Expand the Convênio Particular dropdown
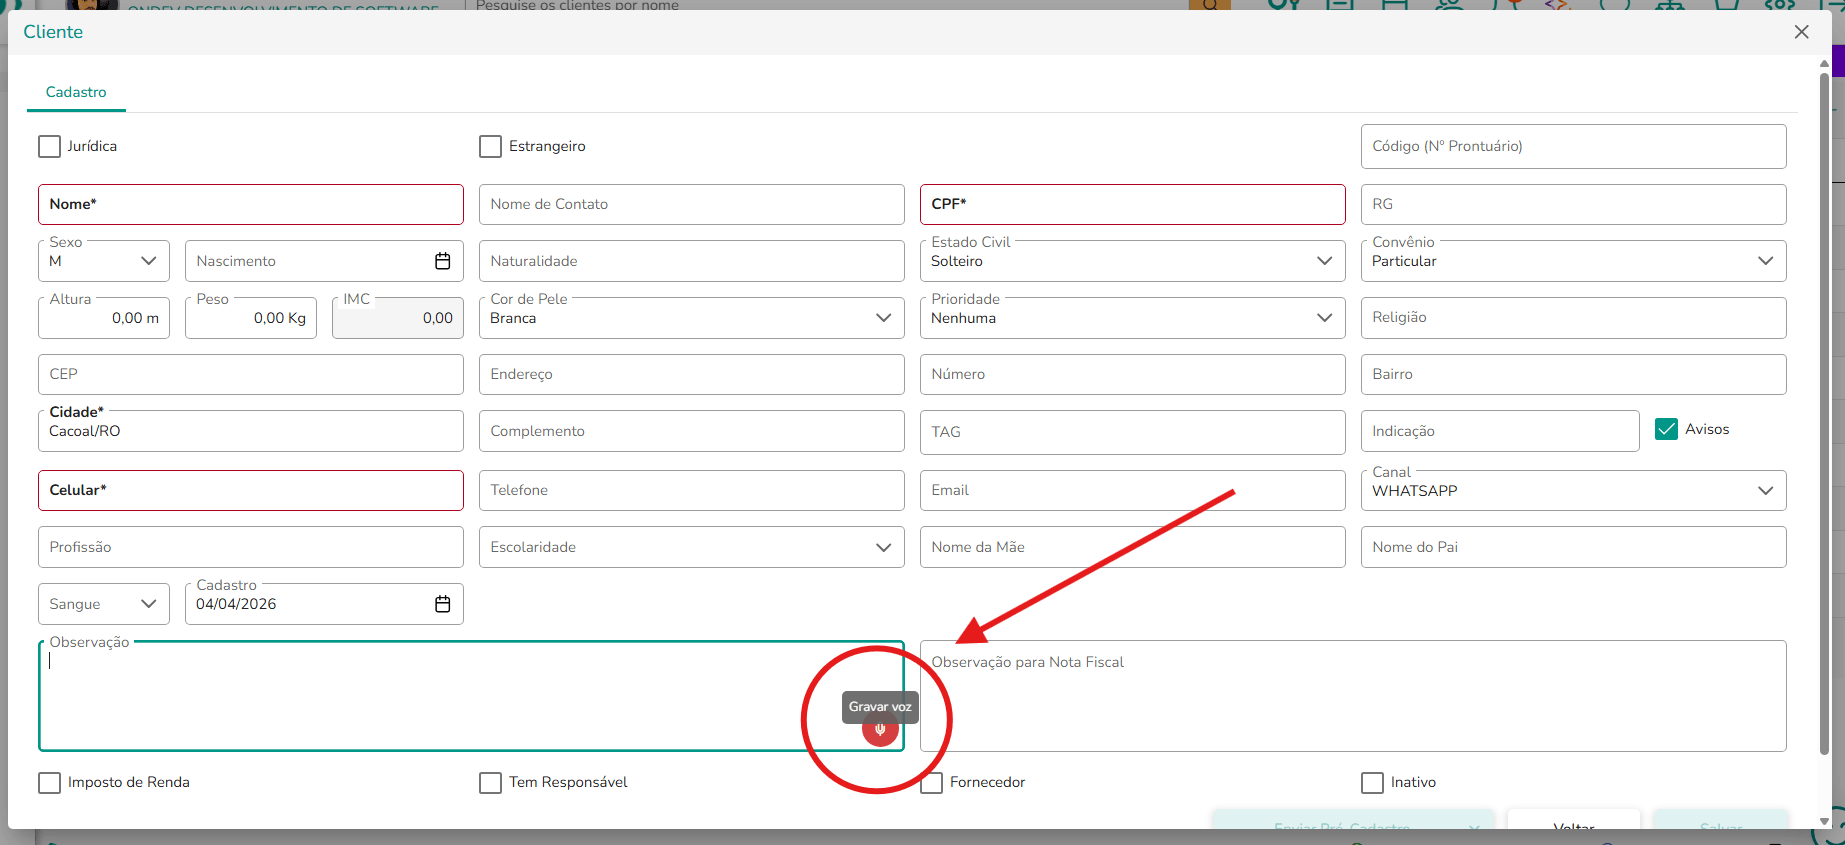1845x845 pixels. pos(1573,261)
